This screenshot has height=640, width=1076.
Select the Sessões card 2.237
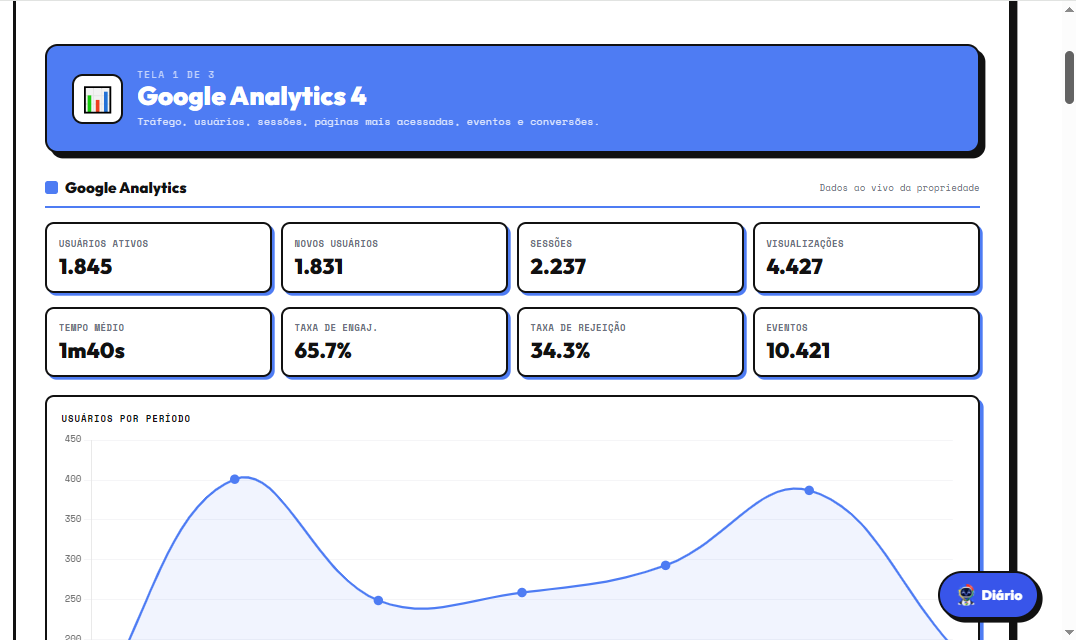[631, 257]
